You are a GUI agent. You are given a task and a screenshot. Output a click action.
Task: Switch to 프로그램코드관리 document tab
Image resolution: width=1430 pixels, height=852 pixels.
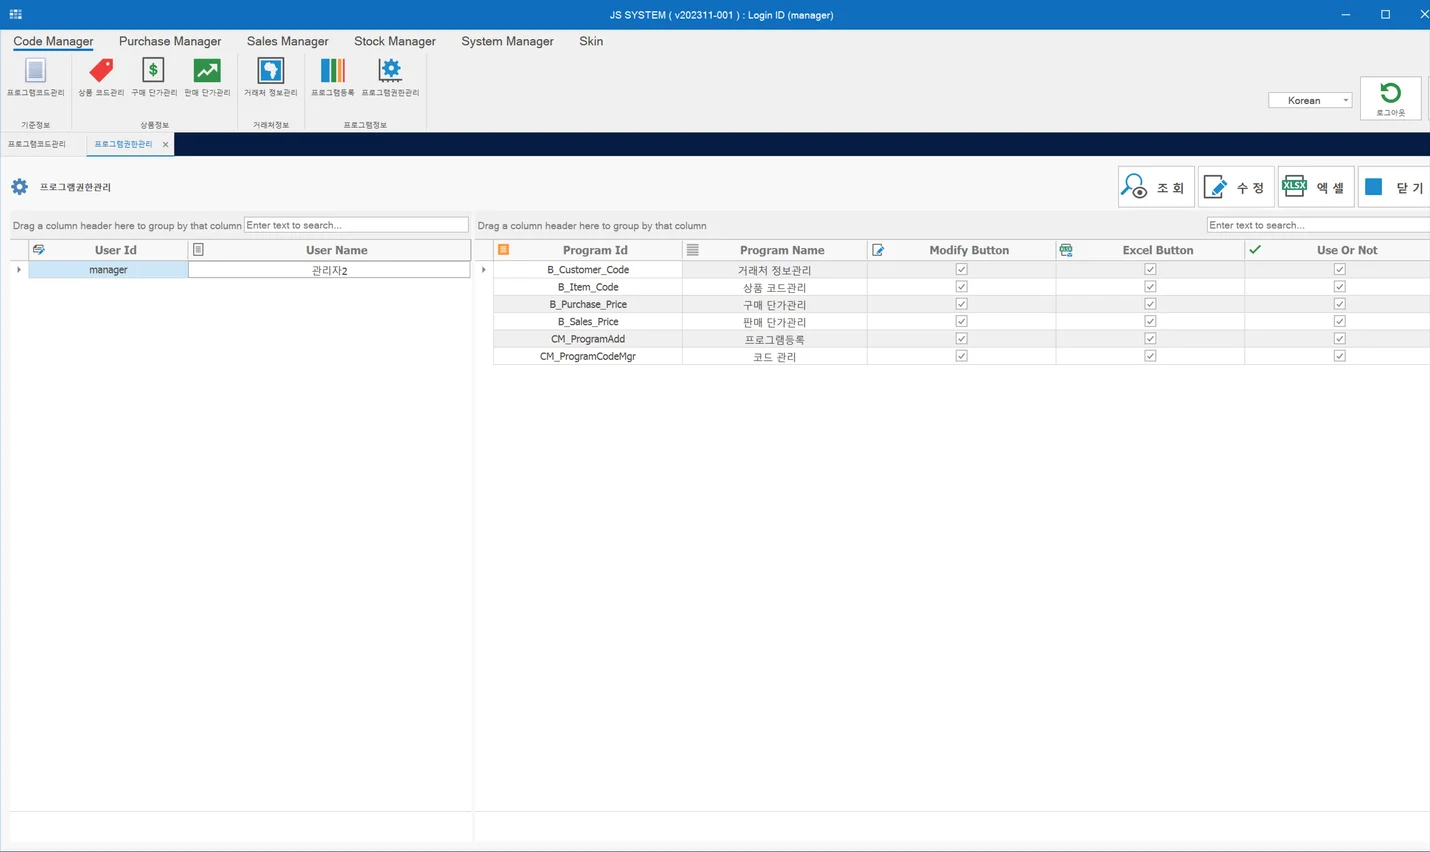click(x=37, y=144)
